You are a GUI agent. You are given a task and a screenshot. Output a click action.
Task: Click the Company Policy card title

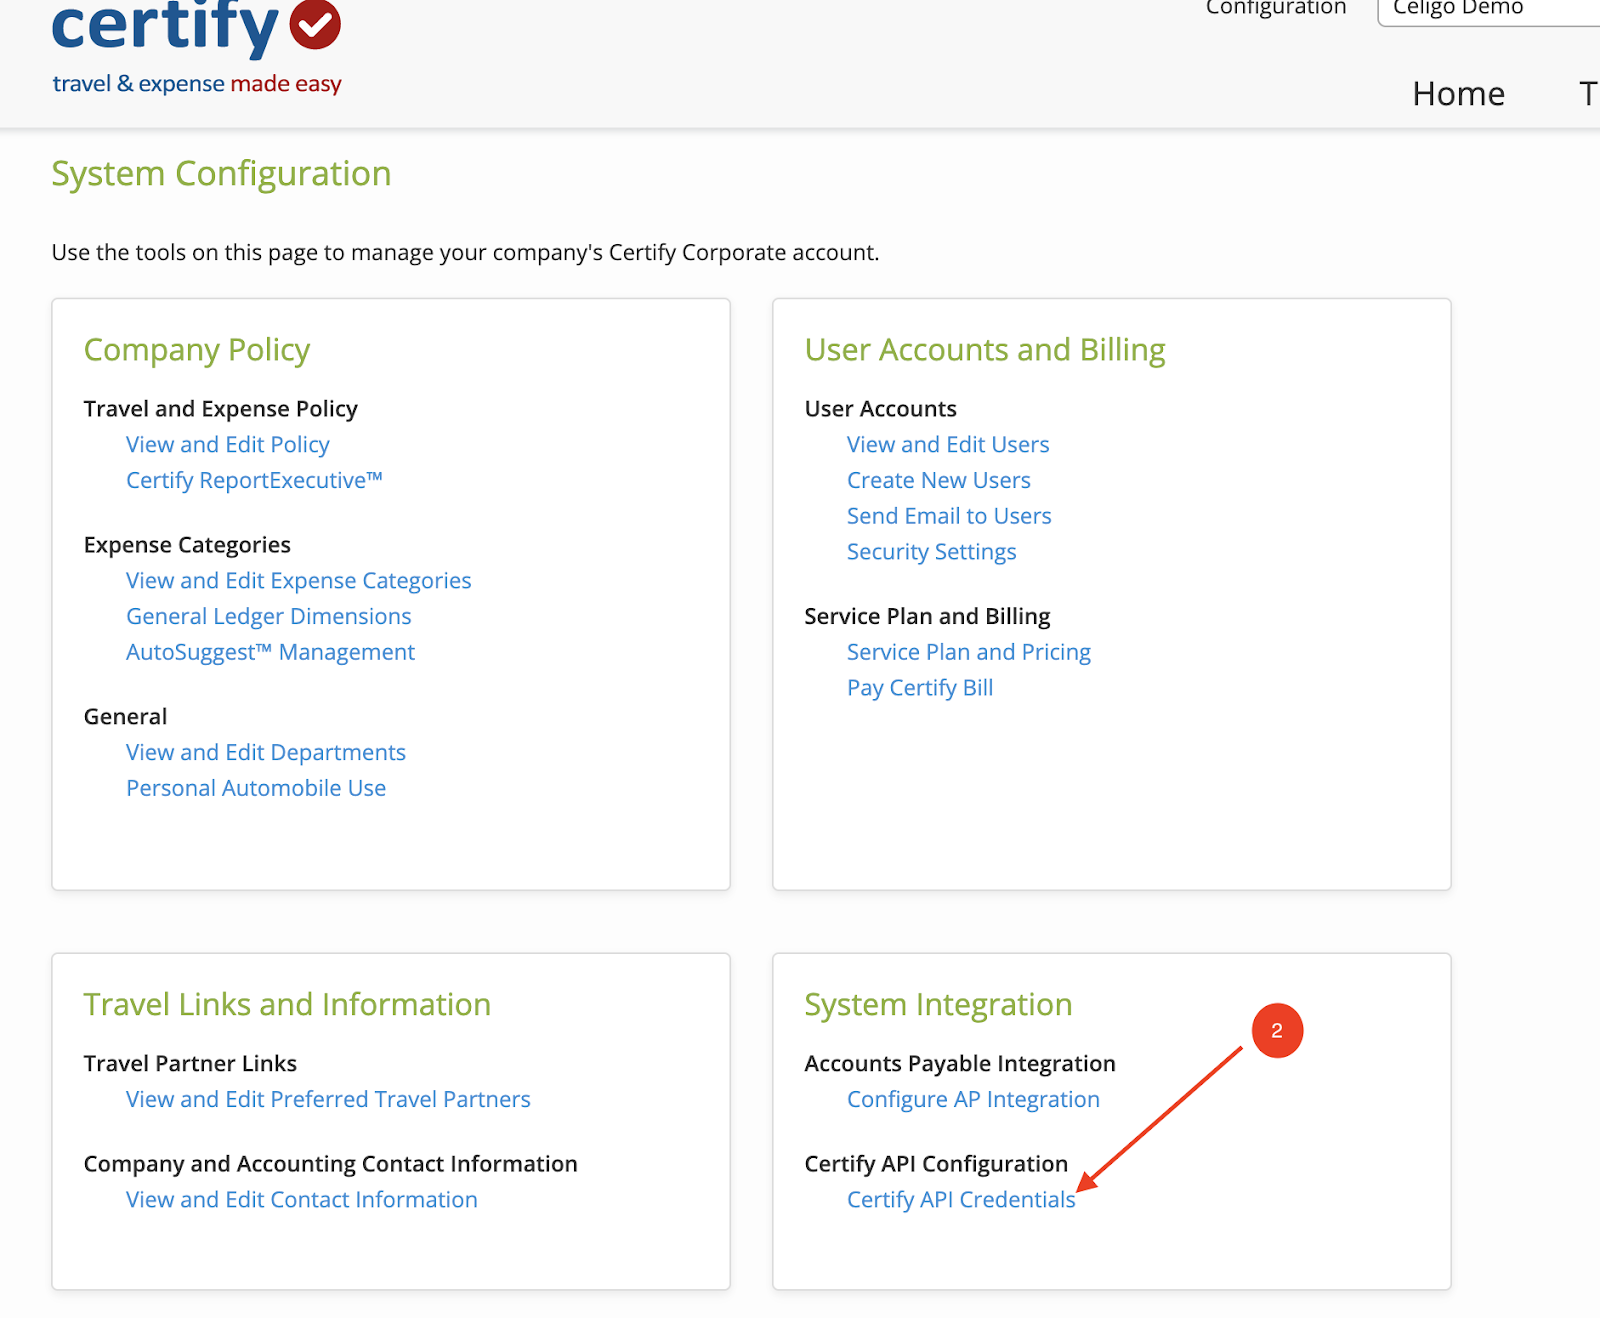click(197, 350)
